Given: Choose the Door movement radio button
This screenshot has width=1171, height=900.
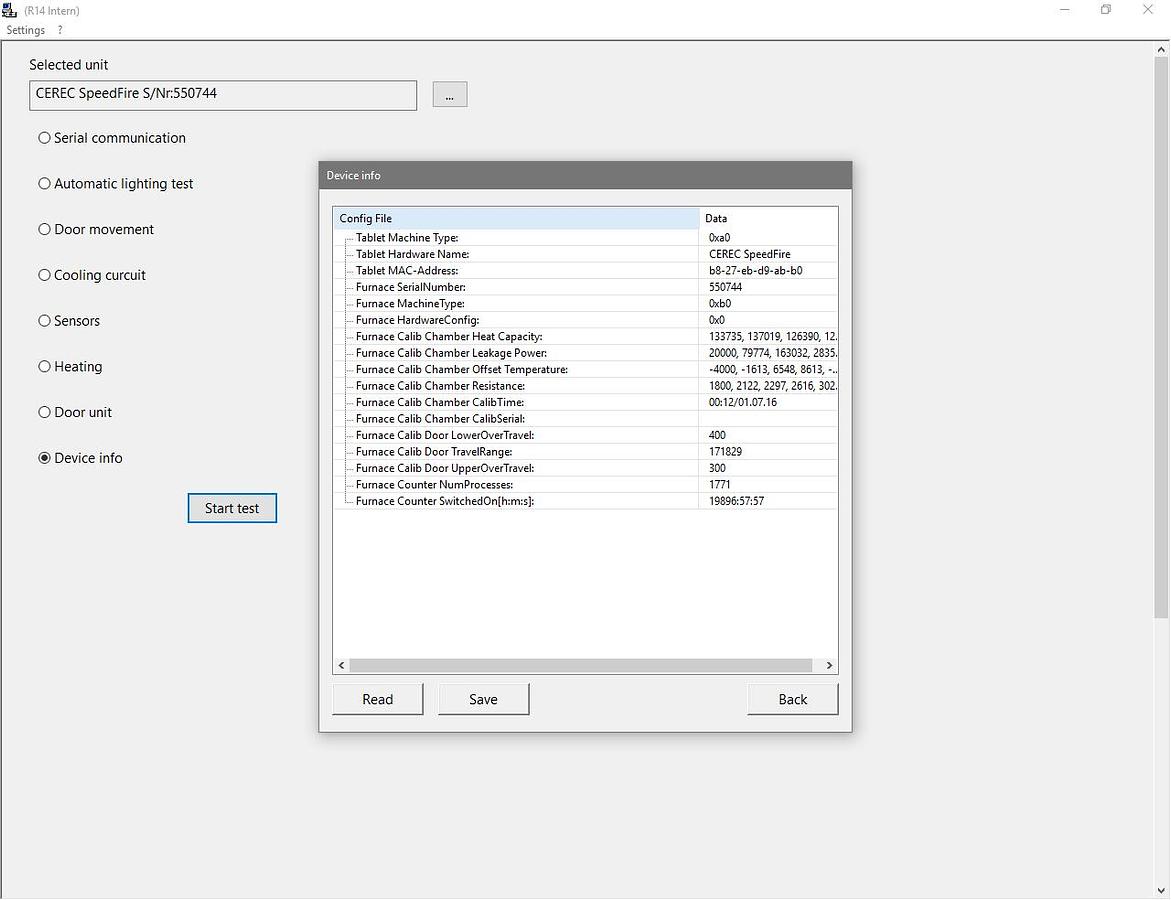Looking at the screenshot, I should (x=44, y=229).
